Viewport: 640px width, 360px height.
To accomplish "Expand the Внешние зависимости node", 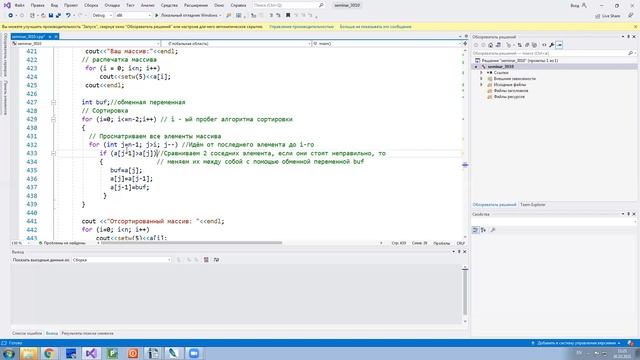I will [x=482, y=78].
